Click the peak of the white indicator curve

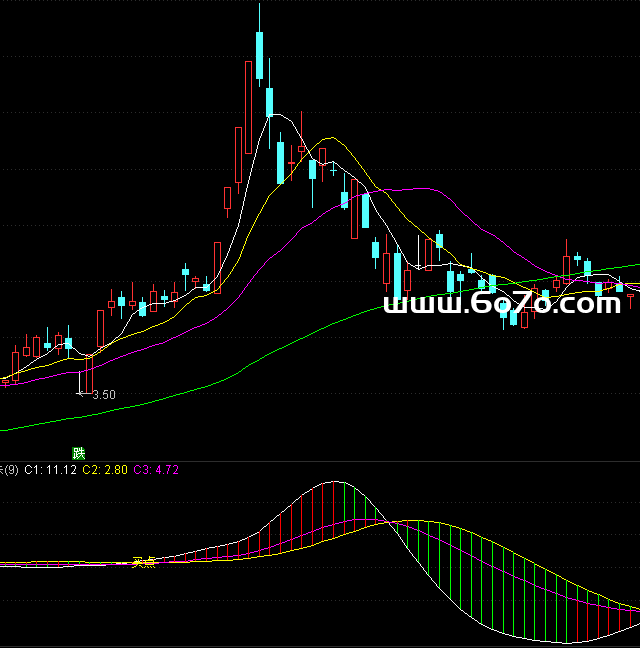click(332, 482)
